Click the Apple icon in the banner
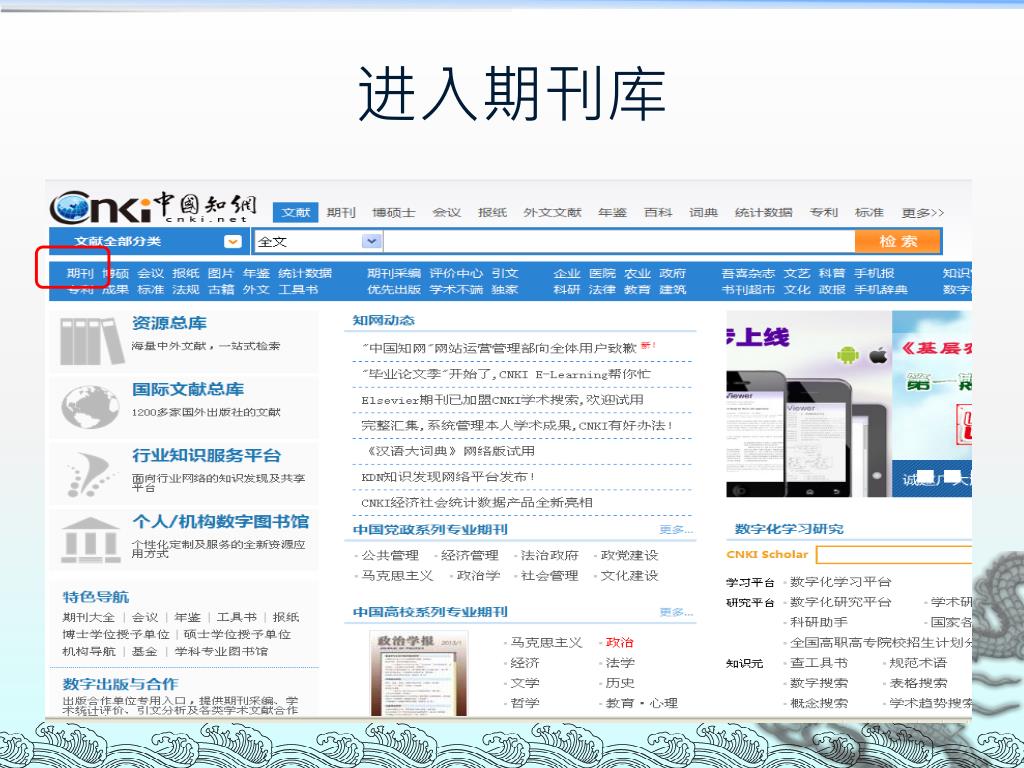Viewport: 1024px width, 768px height. click(878, 355)
